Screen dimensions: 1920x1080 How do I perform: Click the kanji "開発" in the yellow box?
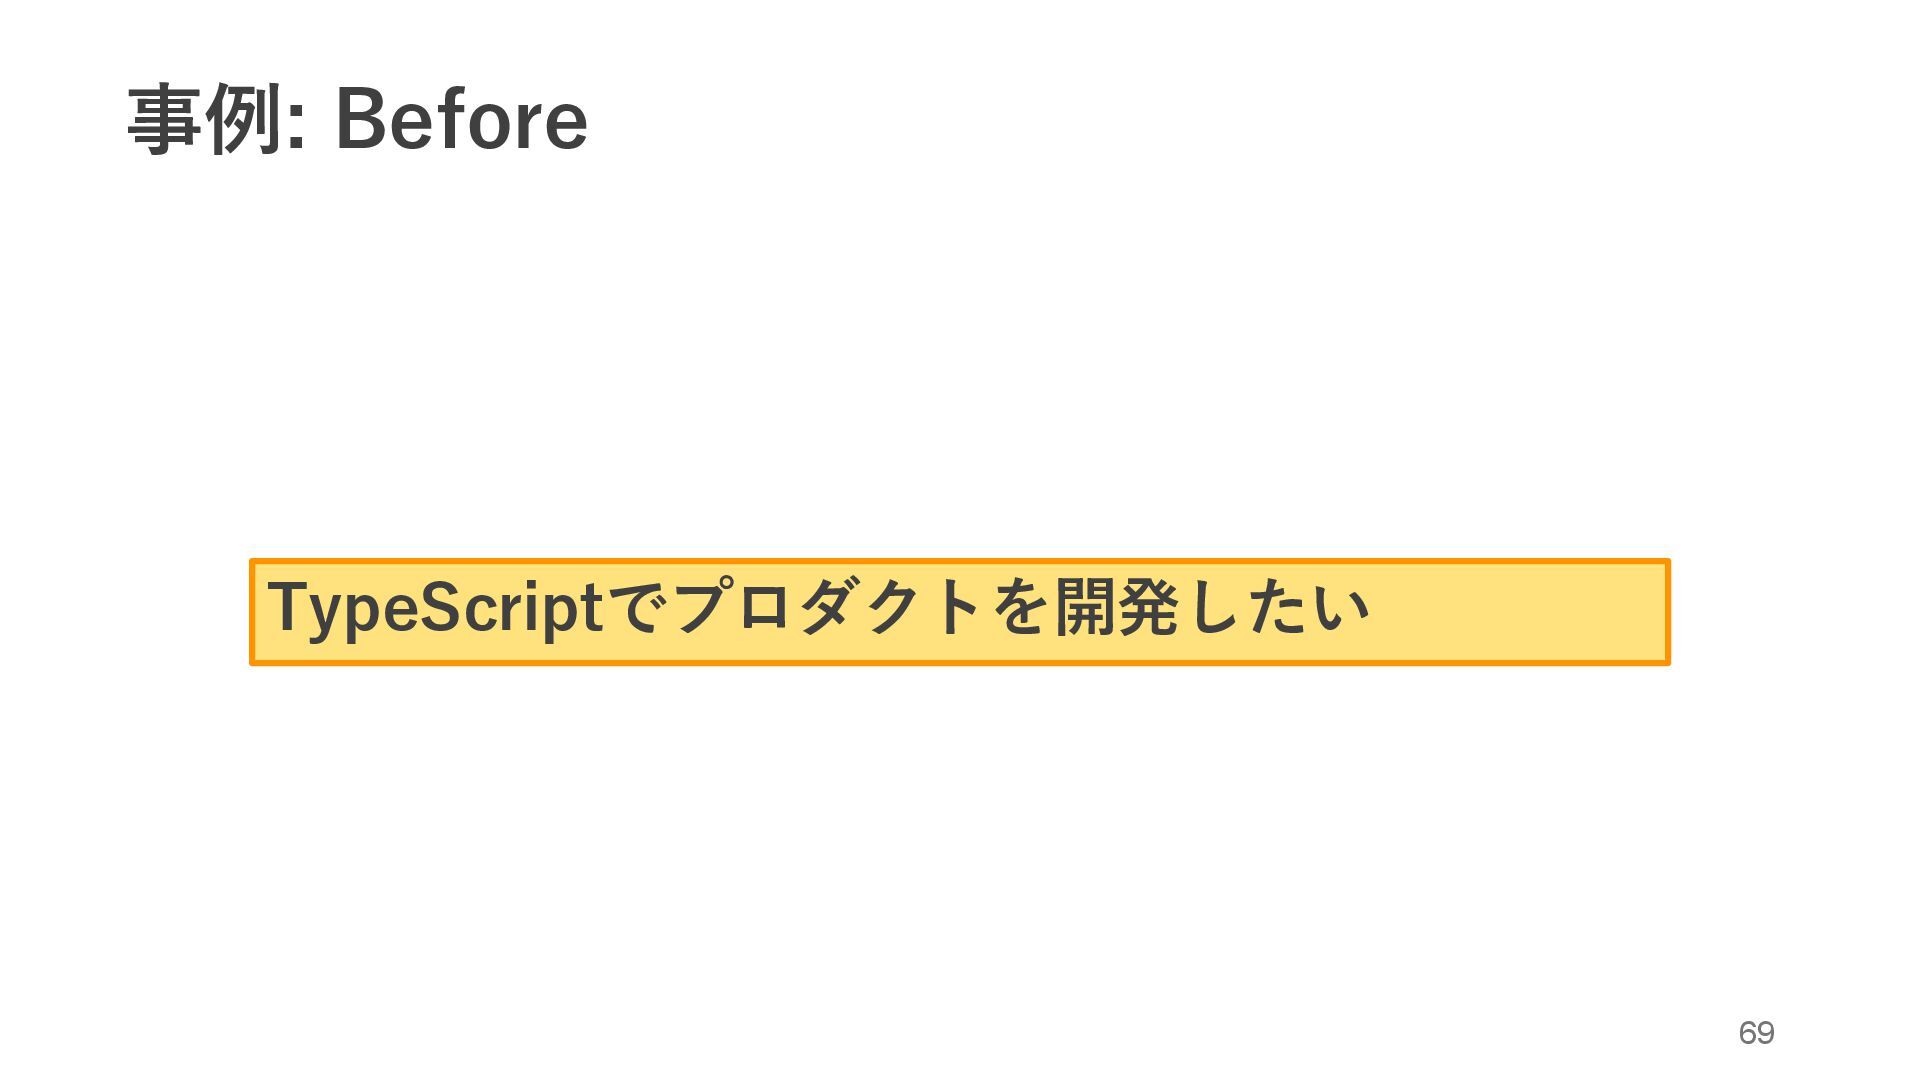pos(1117,607)
